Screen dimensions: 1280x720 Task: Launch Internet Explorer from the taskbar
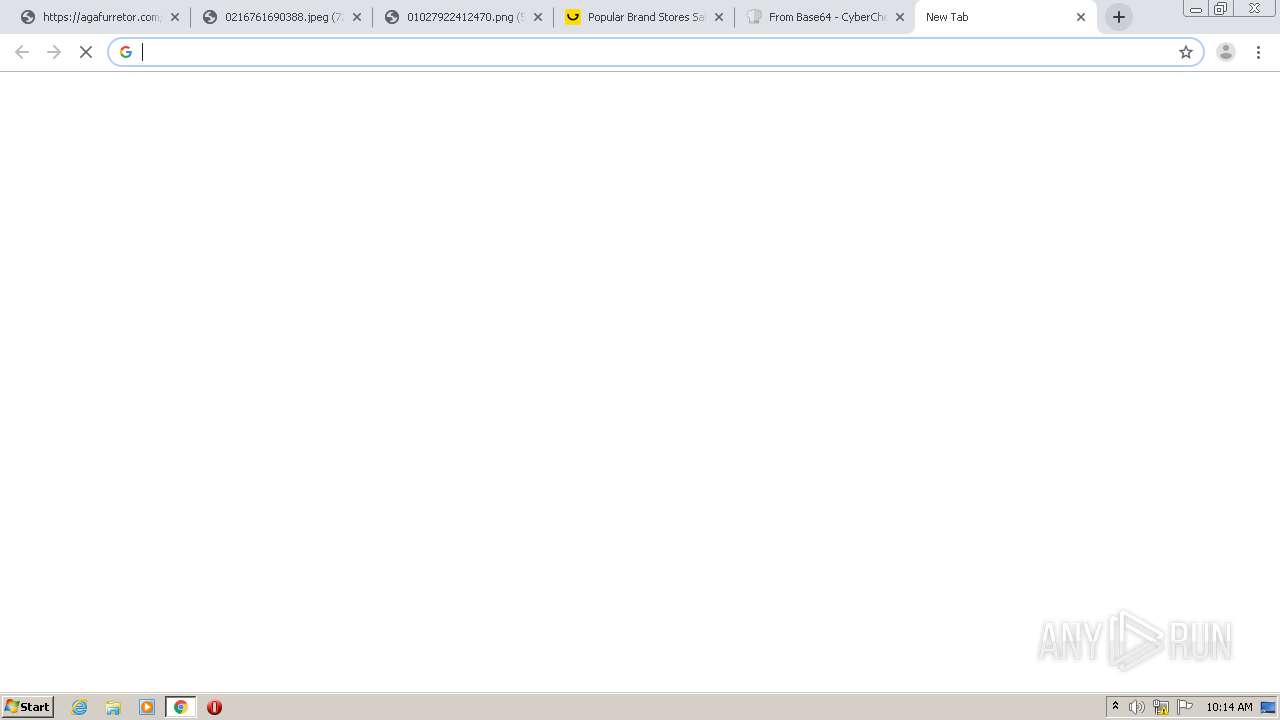[80, 707]
